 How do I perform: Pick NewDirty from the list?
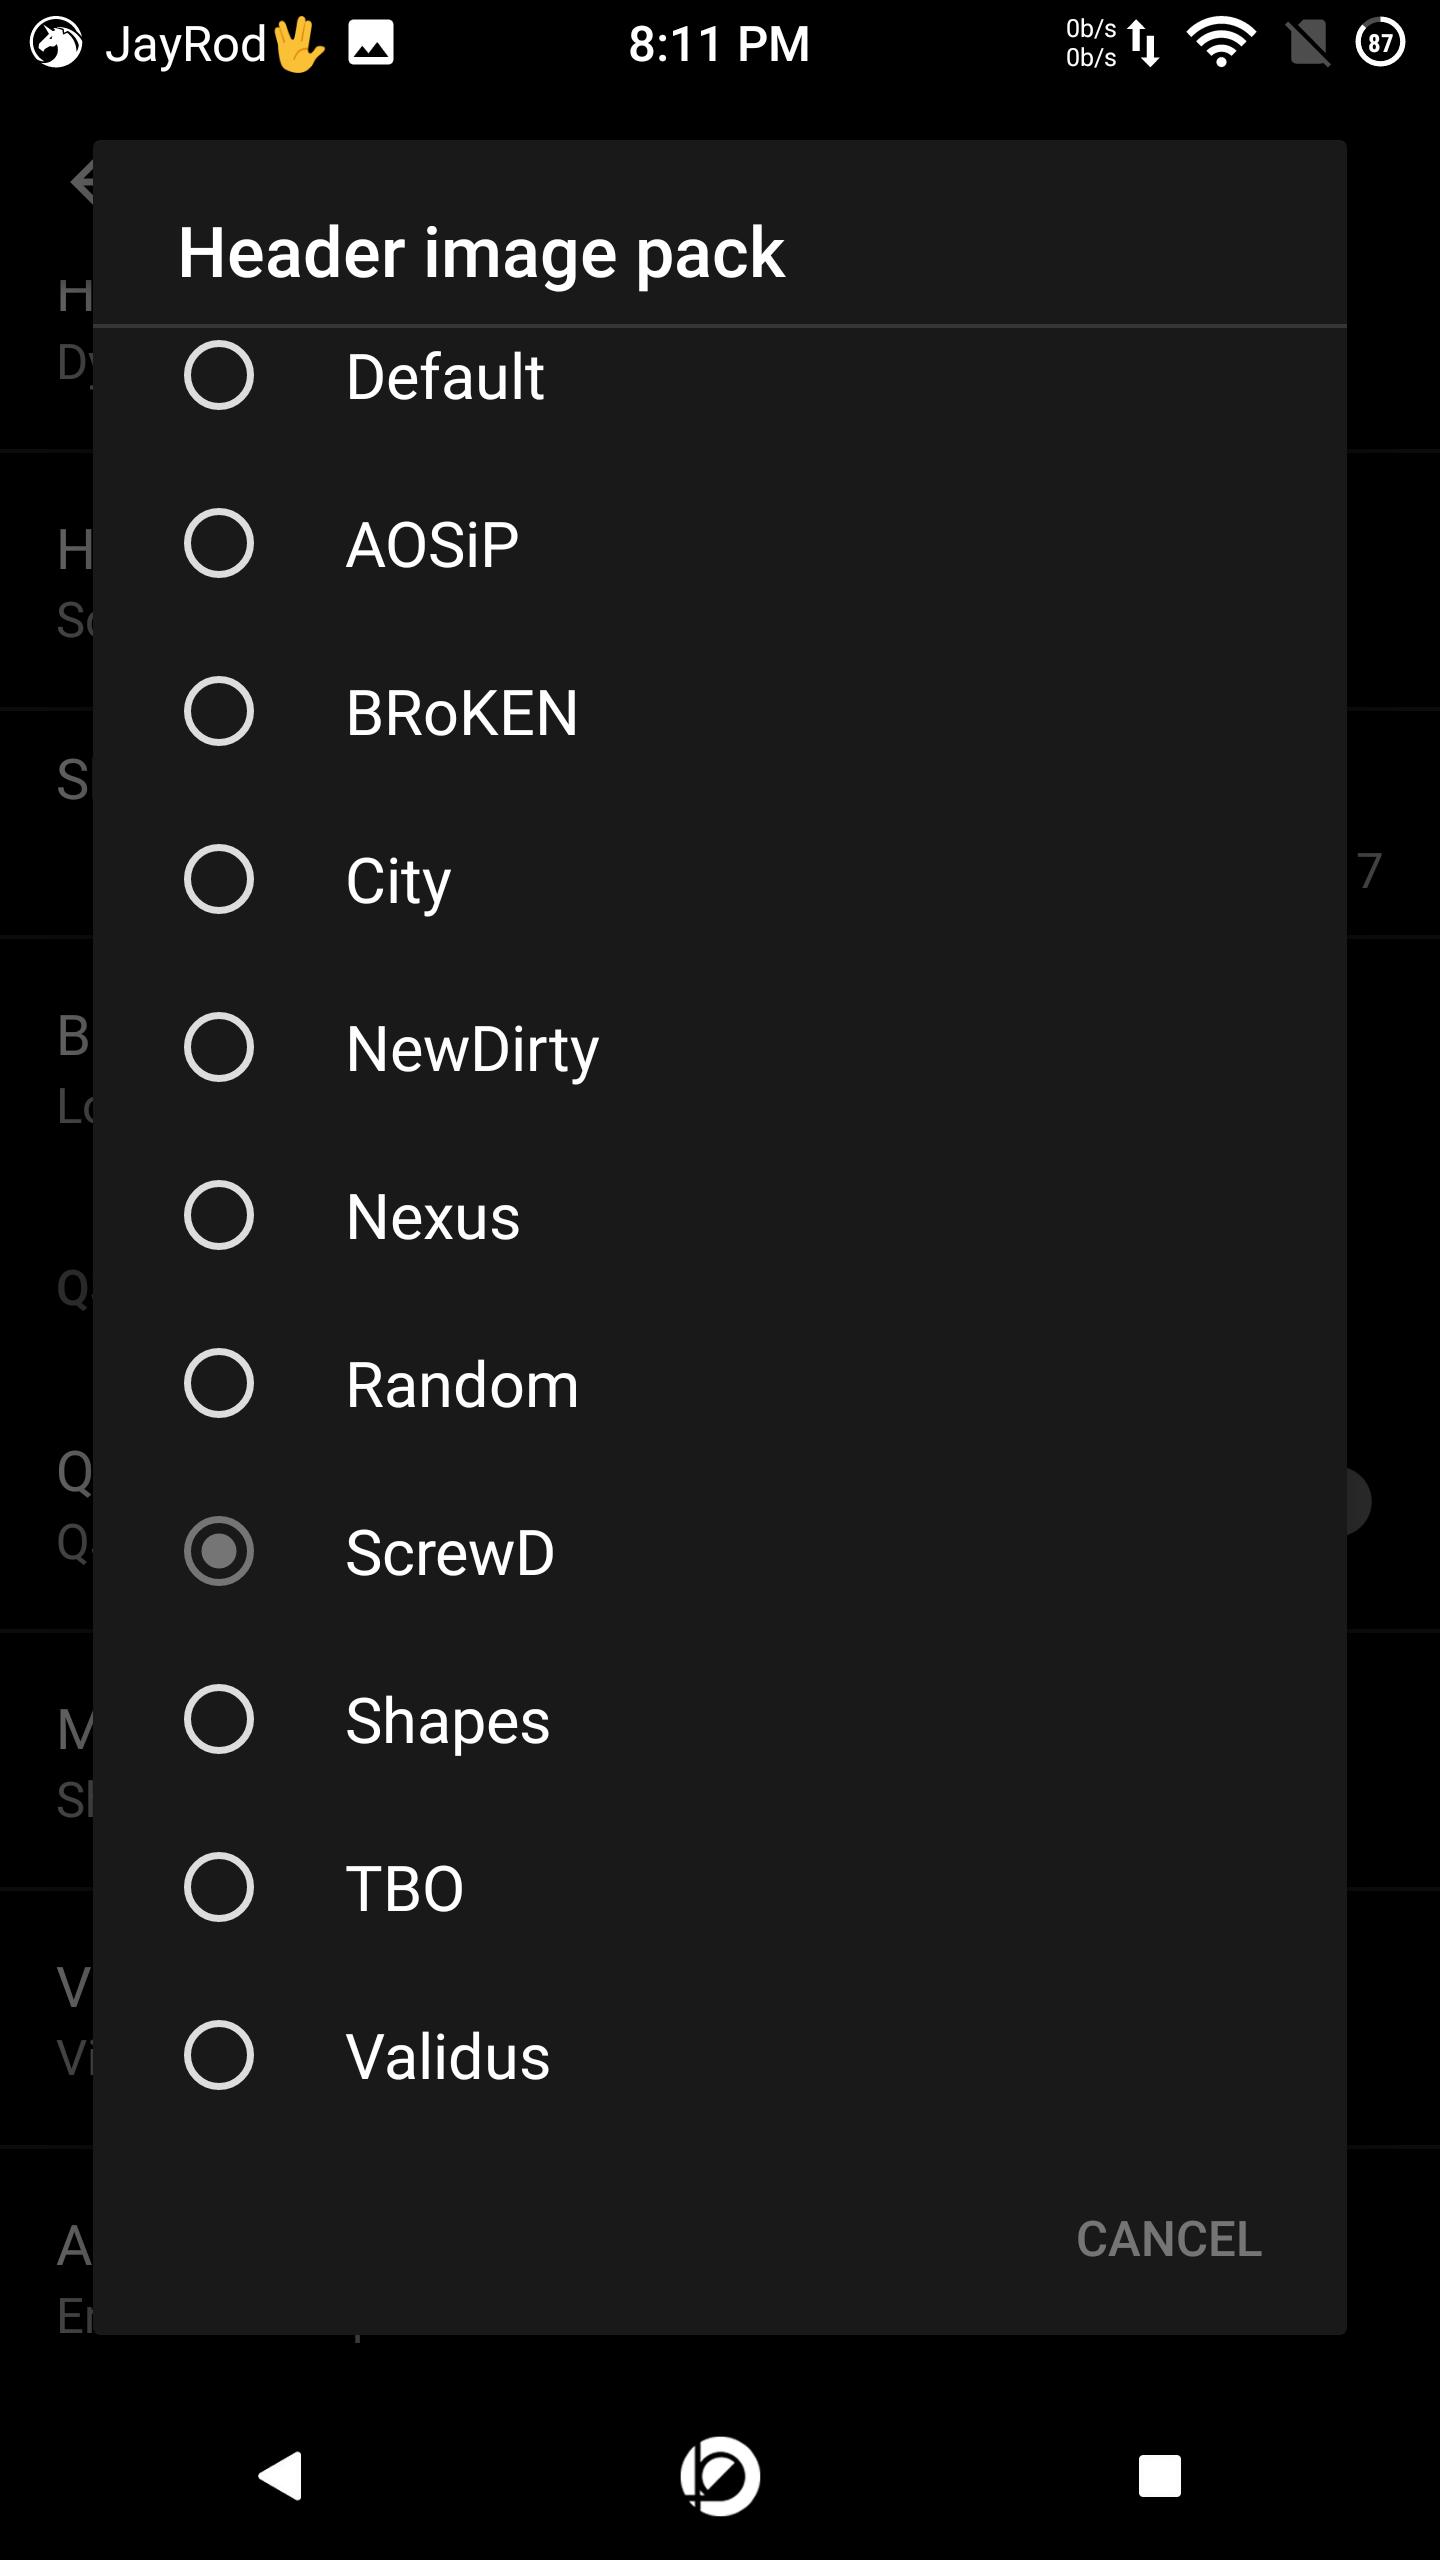point(719,1048)
